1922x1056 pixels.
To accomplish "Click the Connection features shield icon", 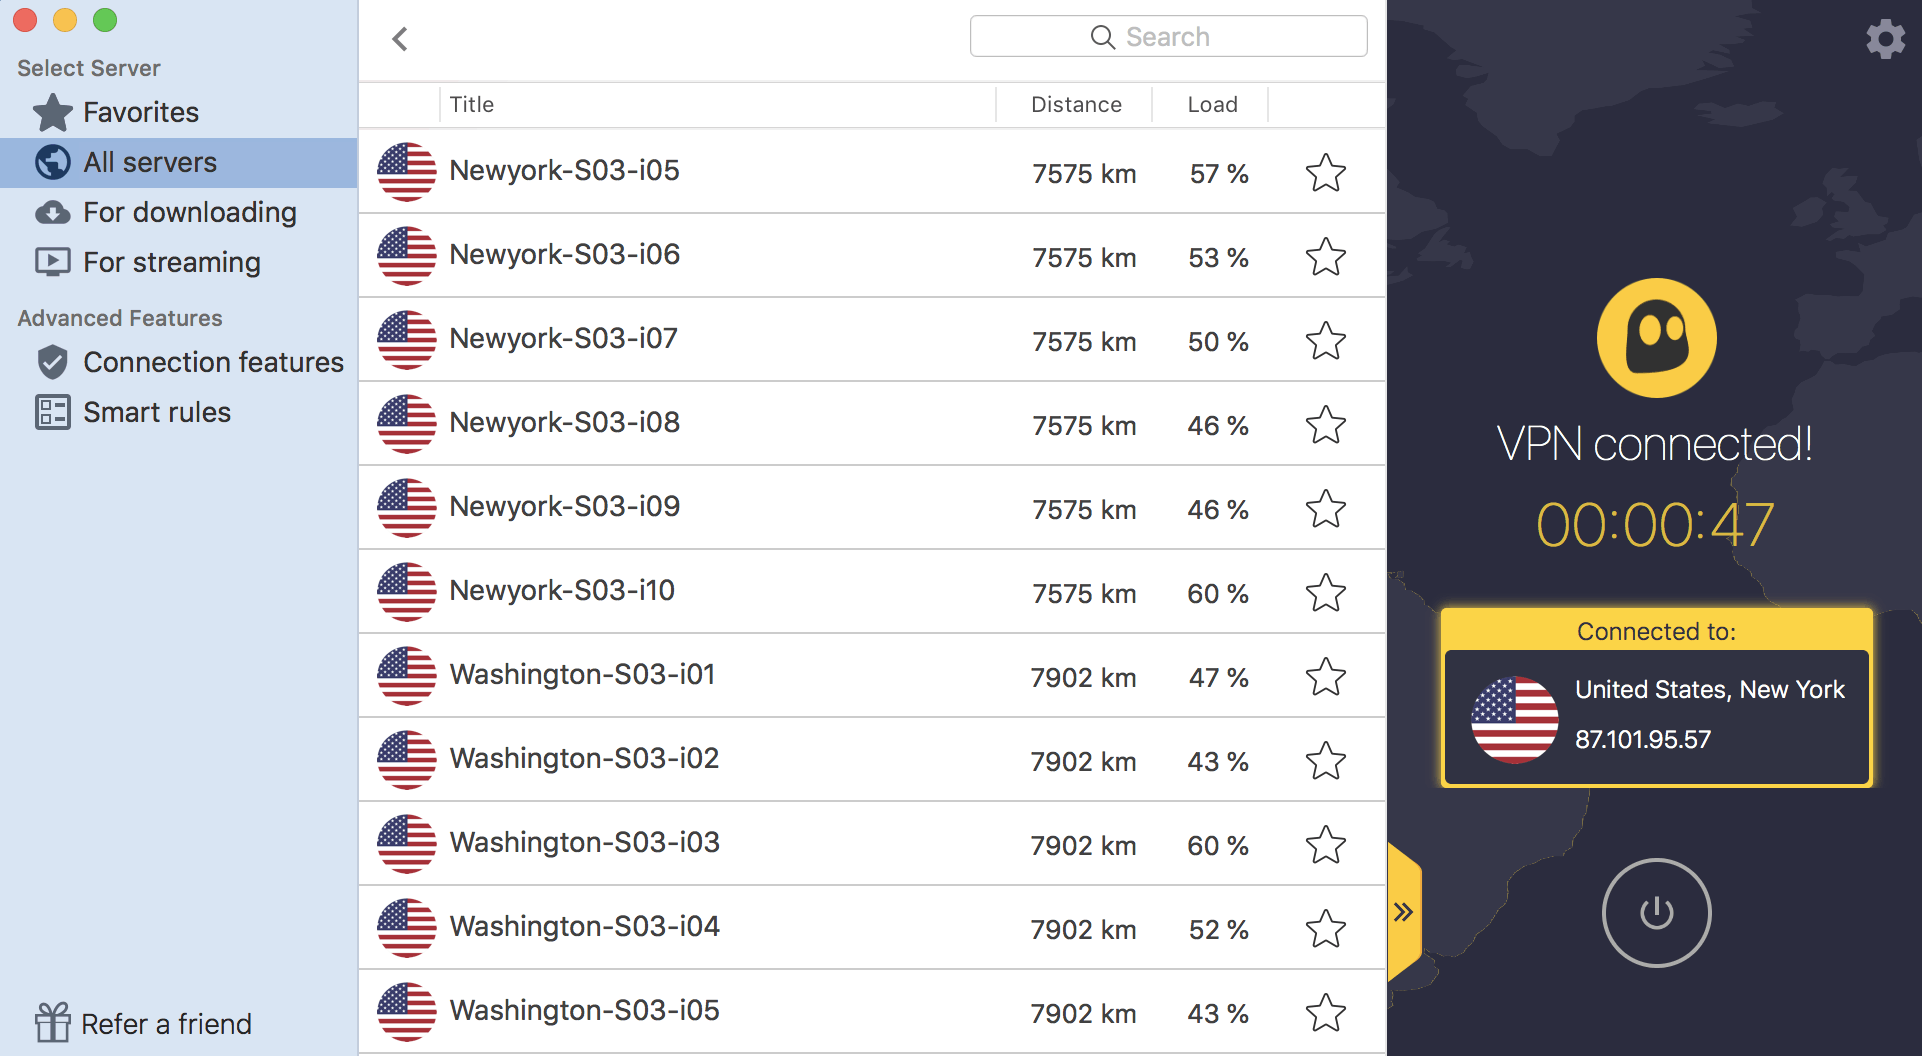I will (x=52, y=362).
